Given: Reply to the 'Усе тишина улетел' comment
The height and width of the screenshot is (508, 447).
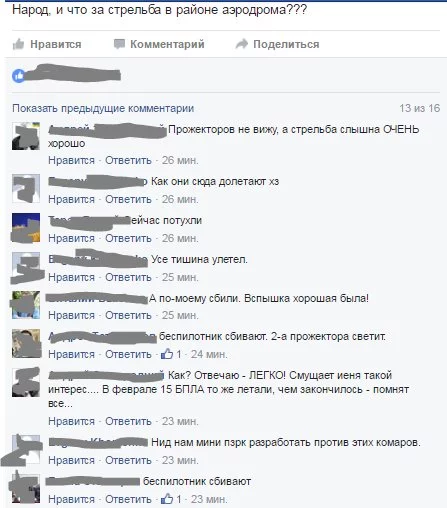Looking at the screenshot, I should click(x=128, y=277).
